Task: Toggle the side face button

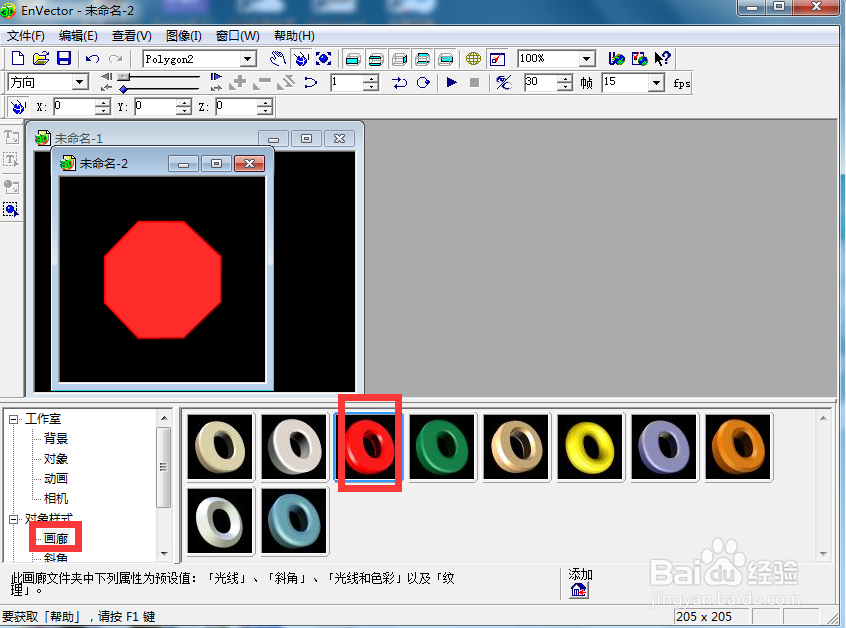Action: pos(399,59)
